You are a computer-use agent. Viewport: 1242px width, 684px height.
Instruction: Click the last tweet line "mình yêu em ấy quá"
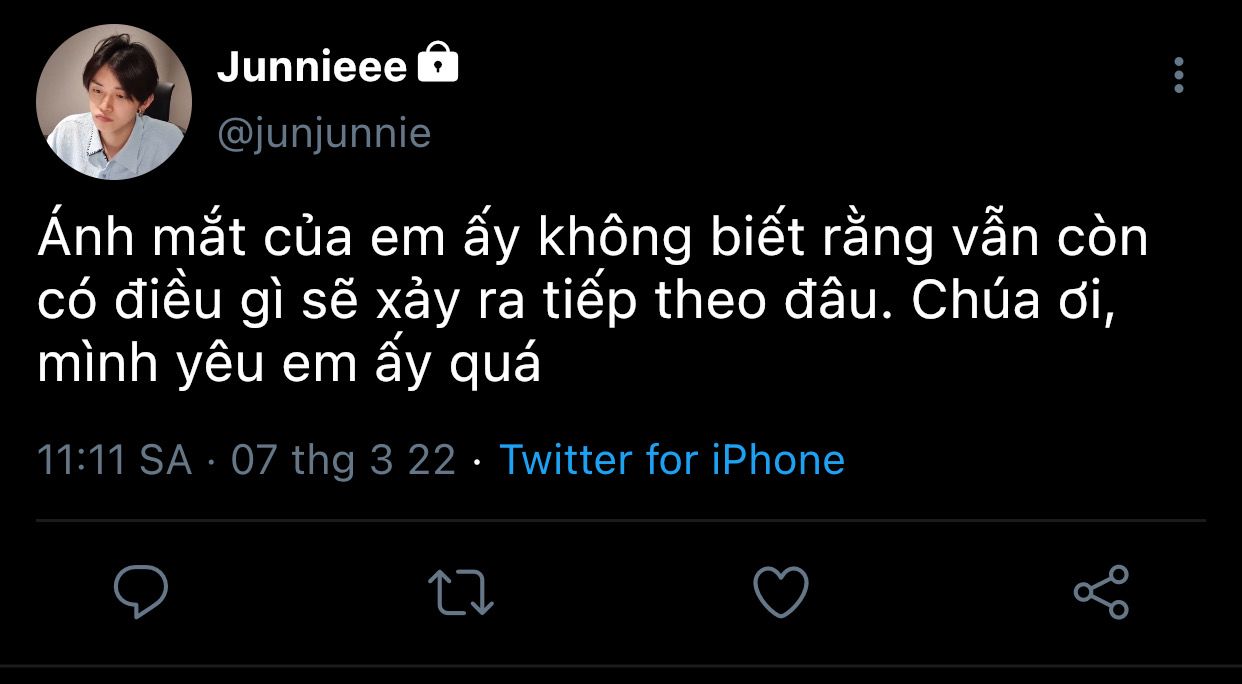click(x=289, y=365)
